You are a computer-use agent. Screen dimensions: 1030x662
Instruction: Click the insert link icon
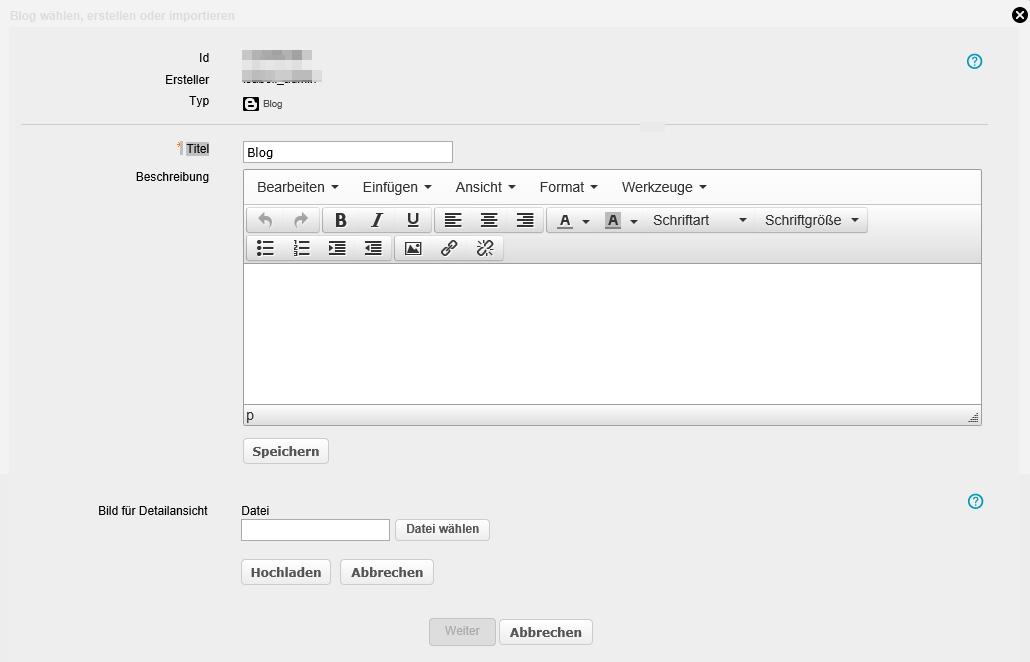(449, 248)
